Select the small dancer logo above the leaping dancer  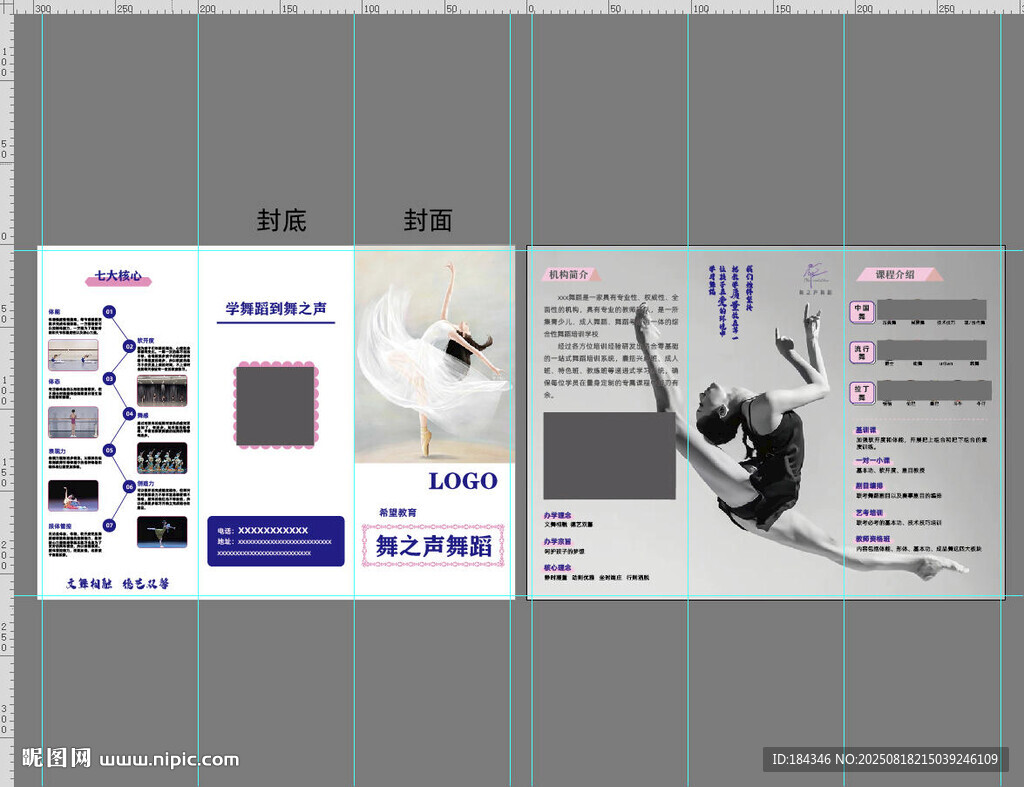815,279
